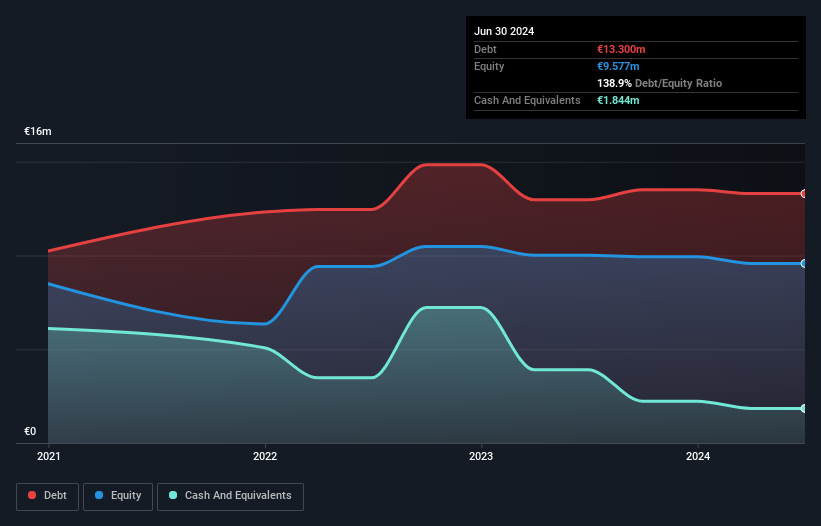
Task: Click the Debt label in tooltip
Action: pos(485,49)
